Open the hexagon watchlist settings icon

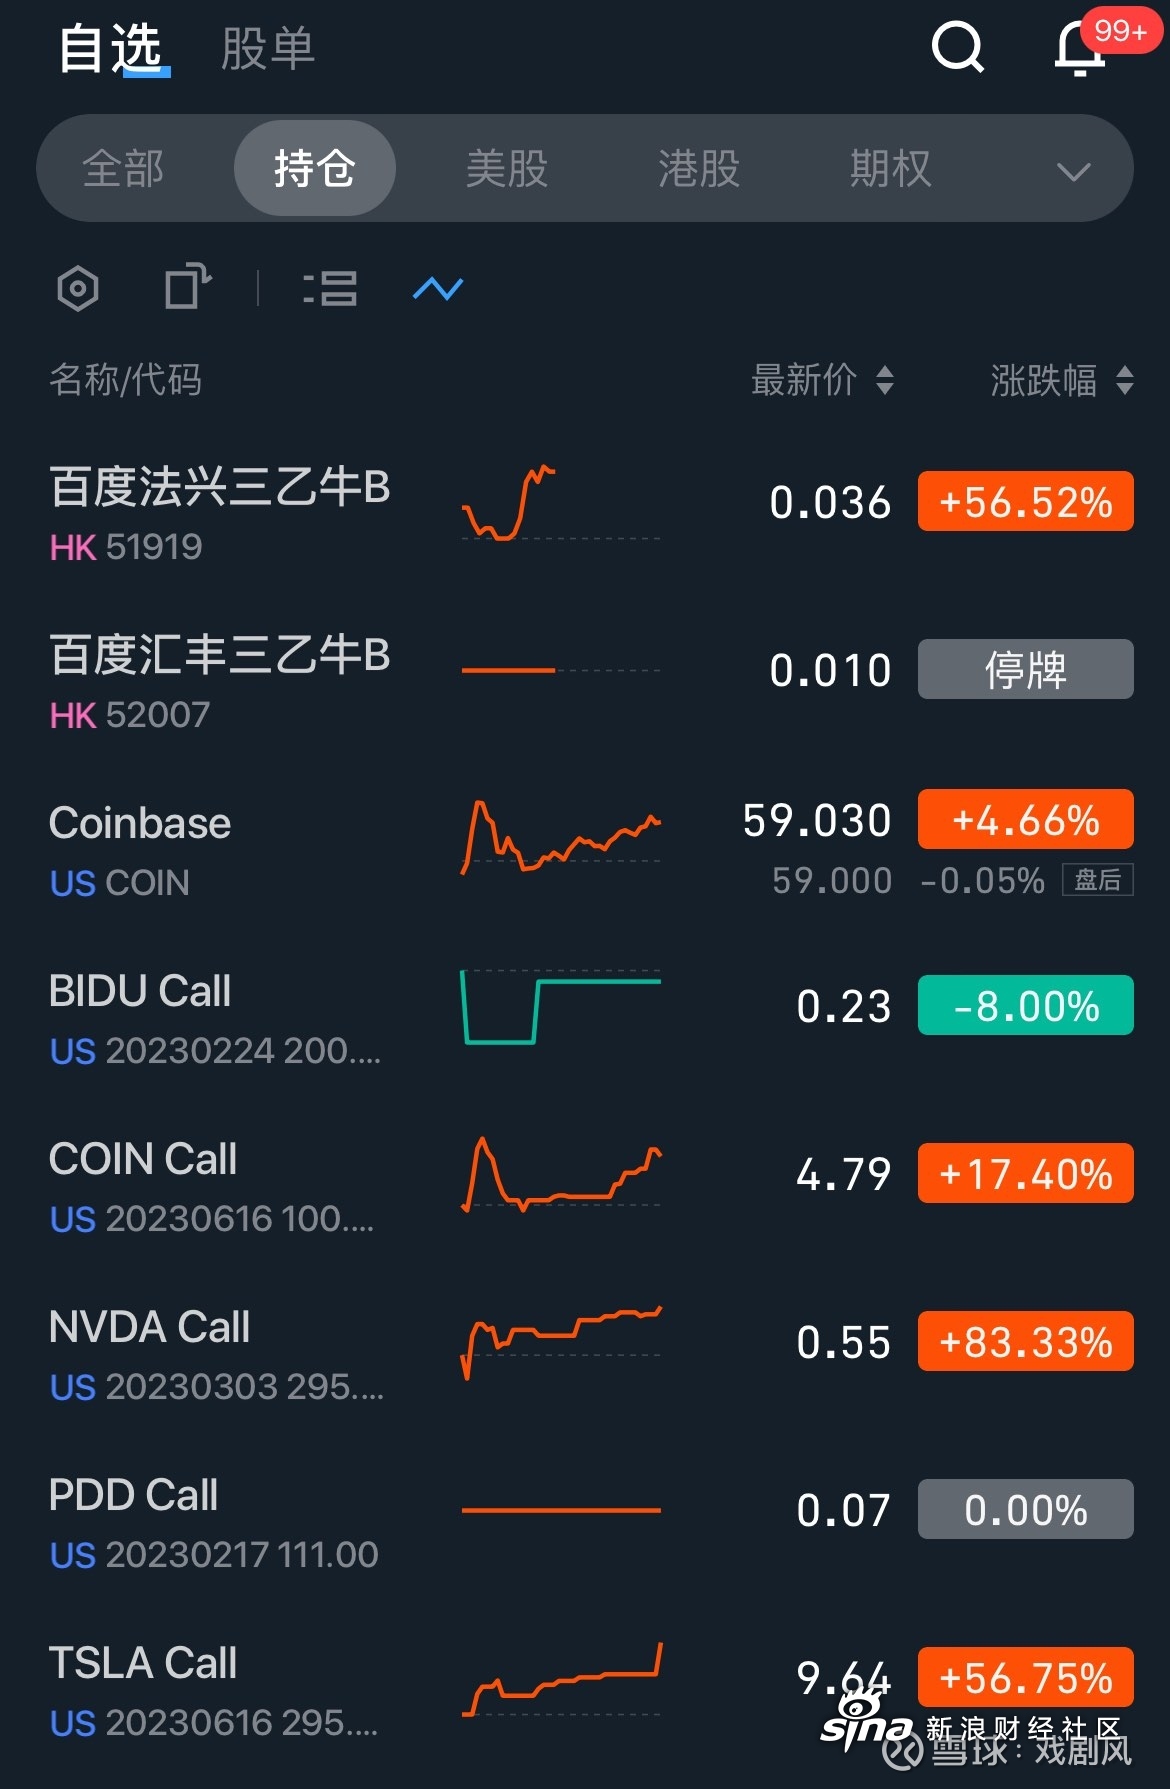pyautogui.click(x=78, y=289)
